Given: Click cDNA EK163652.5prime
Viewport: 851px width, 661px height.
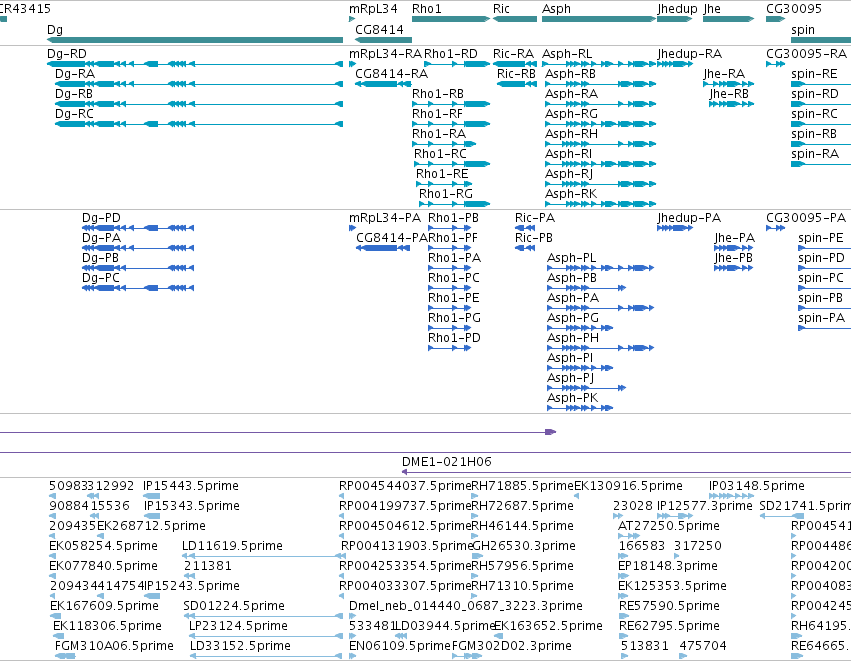Looking at the screenshot, I should 497,636.
